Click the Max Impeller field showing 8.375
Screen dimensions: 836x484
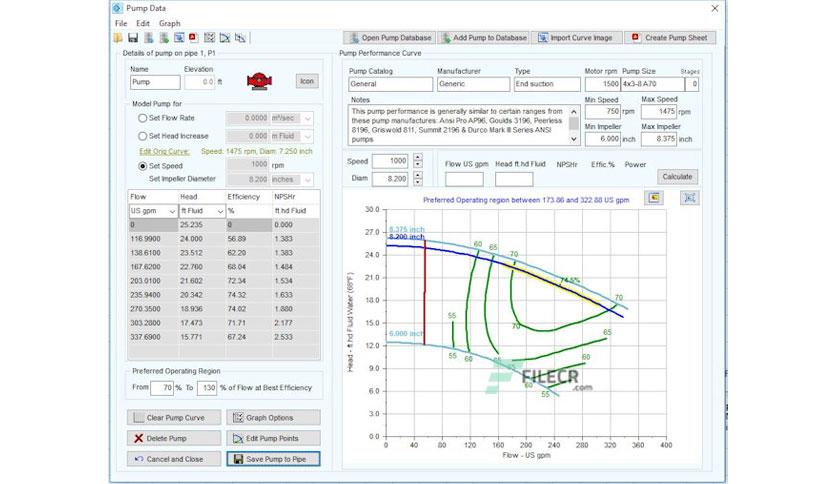(658, 139)
